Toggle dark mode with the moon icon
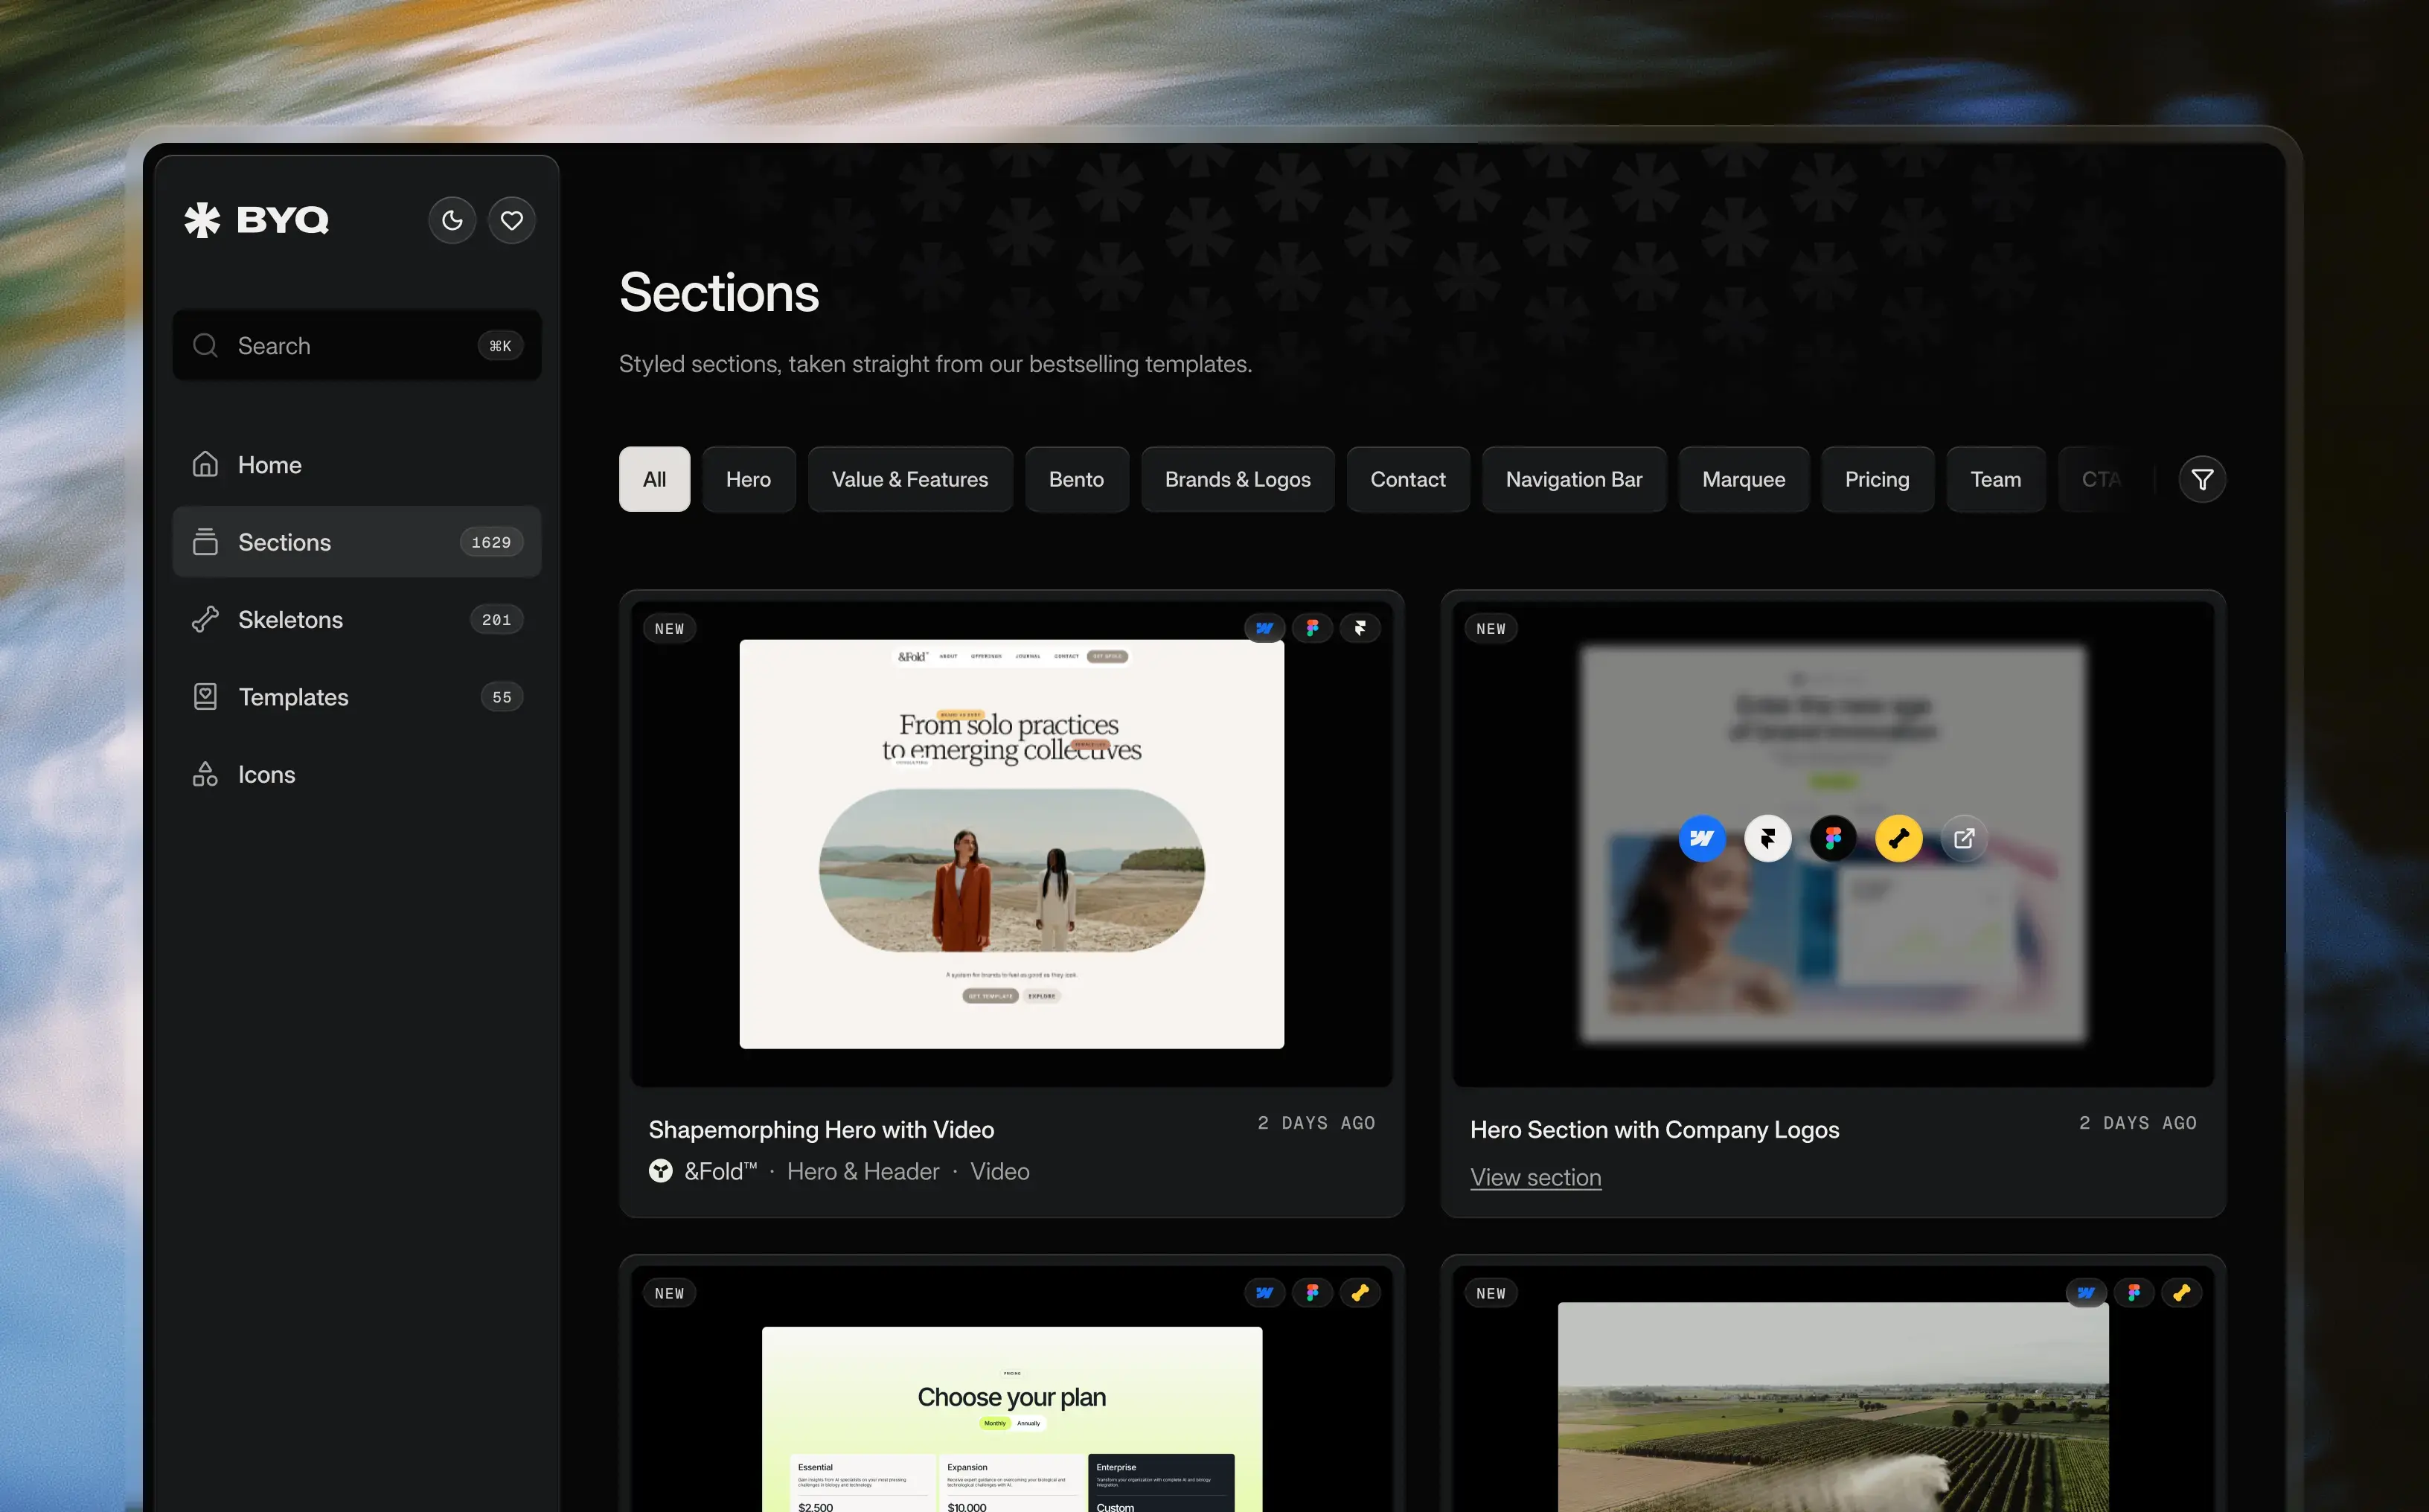 (x=452, y=220)
